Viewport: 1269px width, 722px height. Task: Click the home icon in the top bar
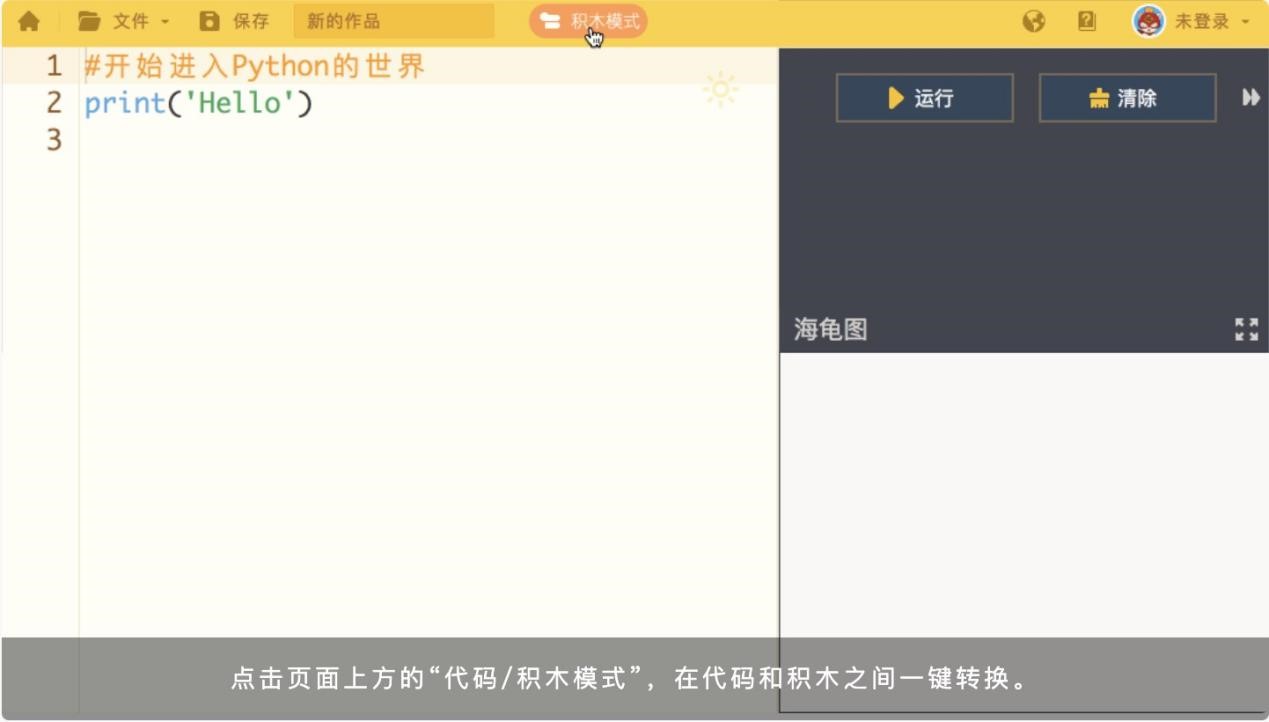click(x=27, y=20)
